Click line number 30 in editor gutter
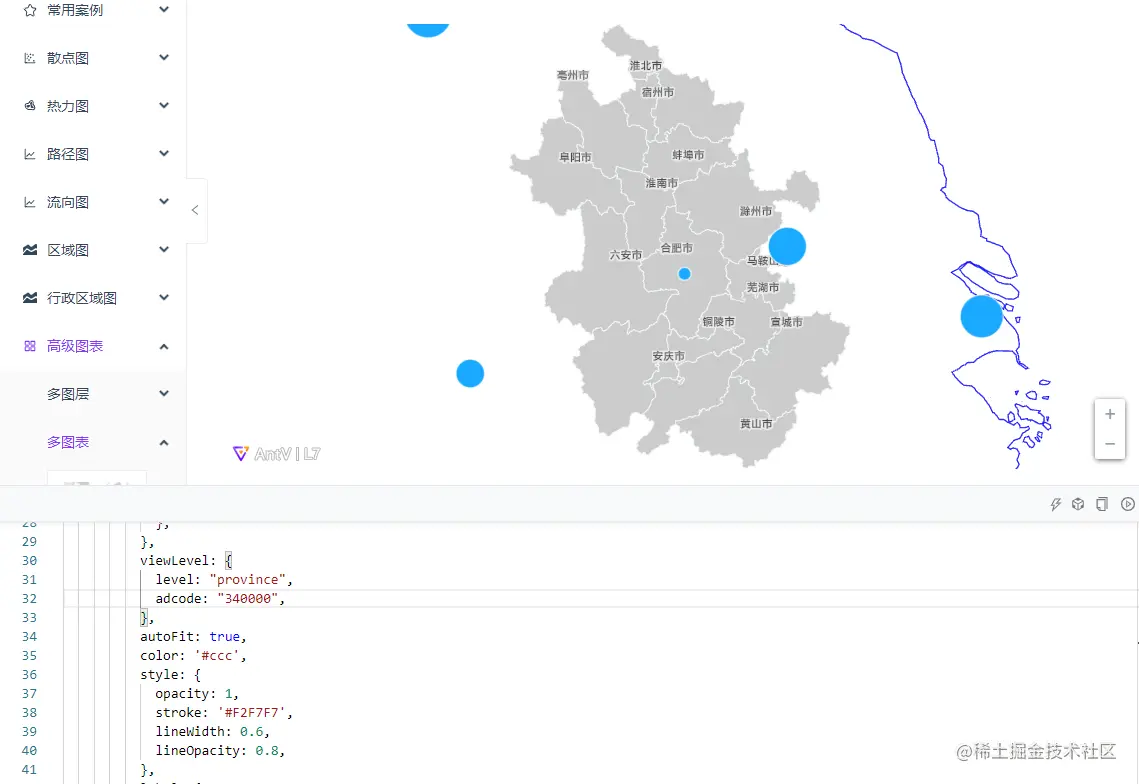The width and height of the screenshot is (1139, 784). pos(29,561)
